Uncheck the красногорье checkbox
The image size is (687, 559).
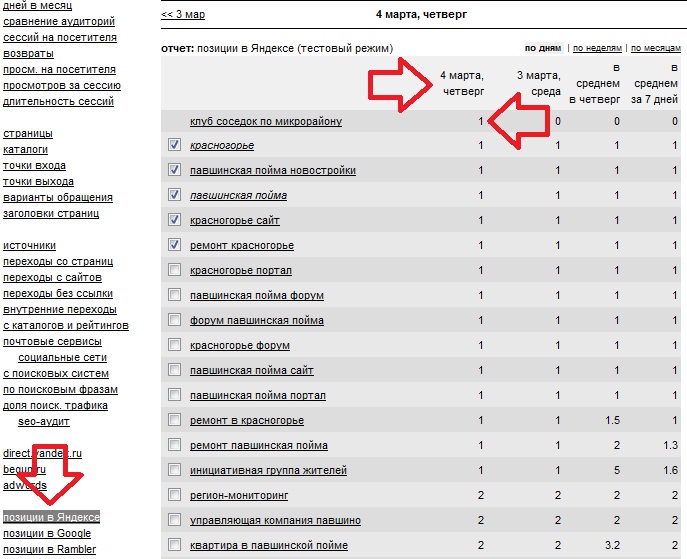point(175,146)
